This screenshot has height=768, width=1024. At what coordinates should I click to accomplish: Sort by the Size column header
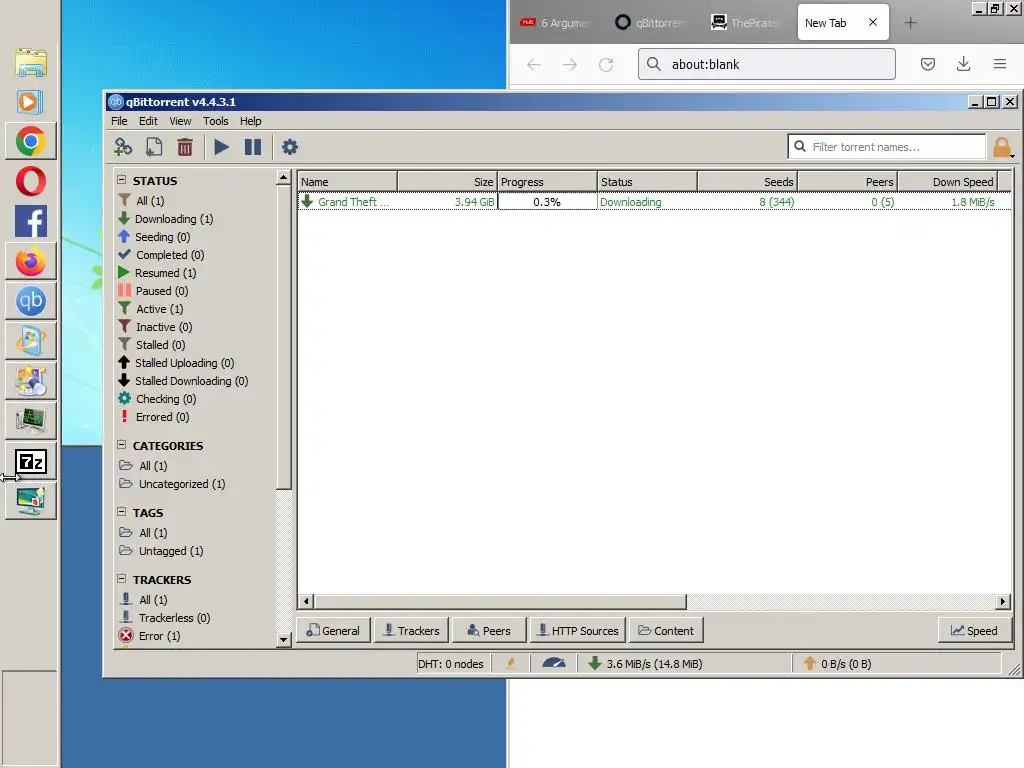click(447, 182)
